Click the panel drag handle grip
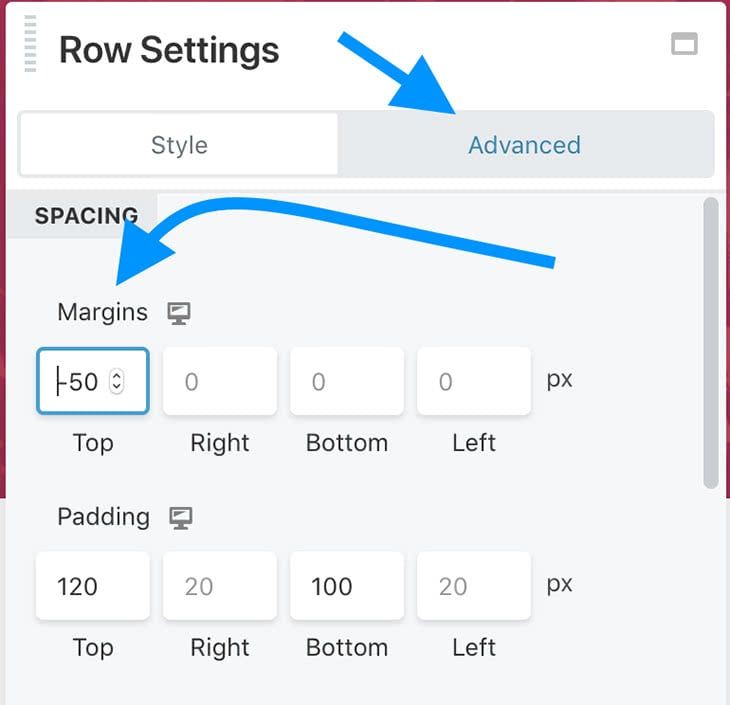Viewport: 730px width, 705px height. [30, 44]
